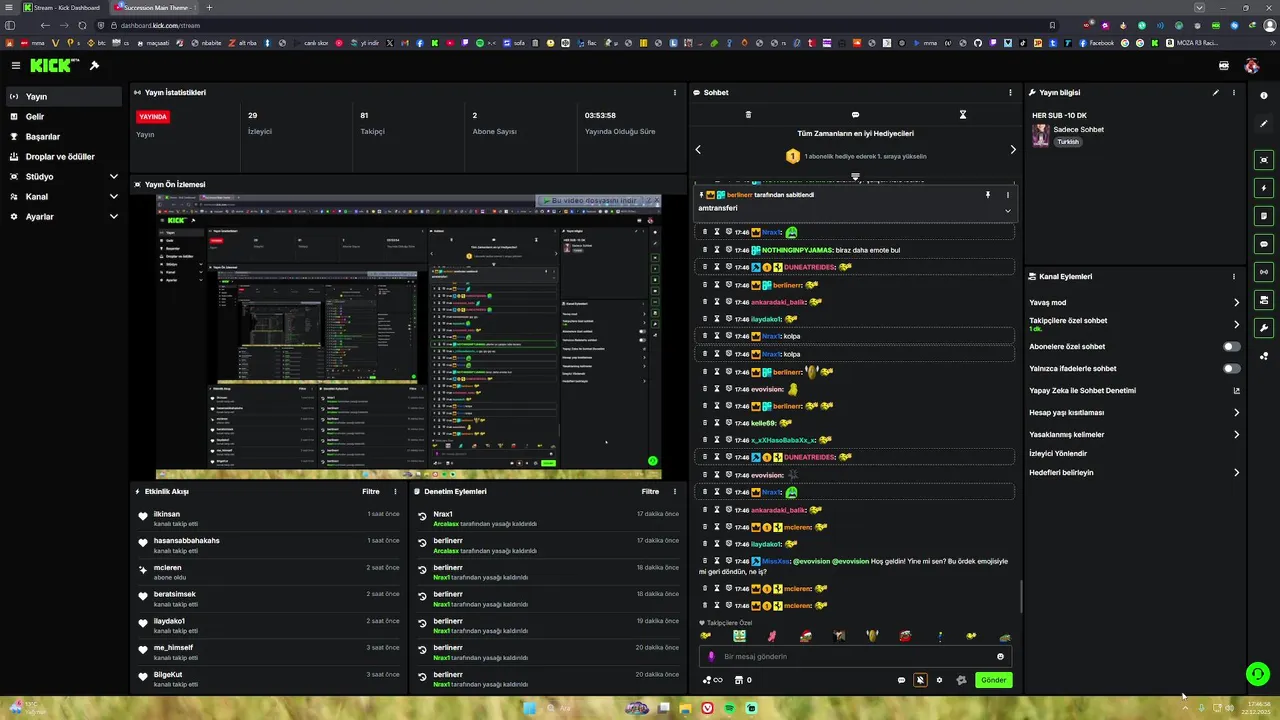Expand the Kanal sidebar section
This screenshot has height=720, width=1280.
113,197
